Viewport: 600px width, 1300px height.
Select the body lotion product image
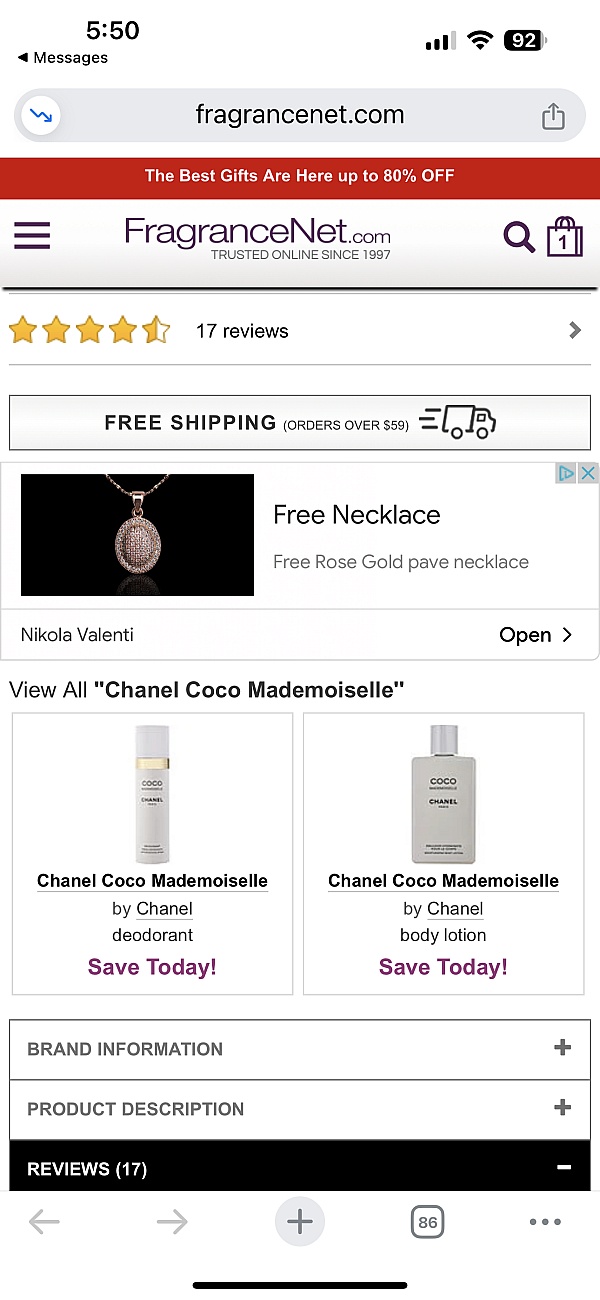443,795
